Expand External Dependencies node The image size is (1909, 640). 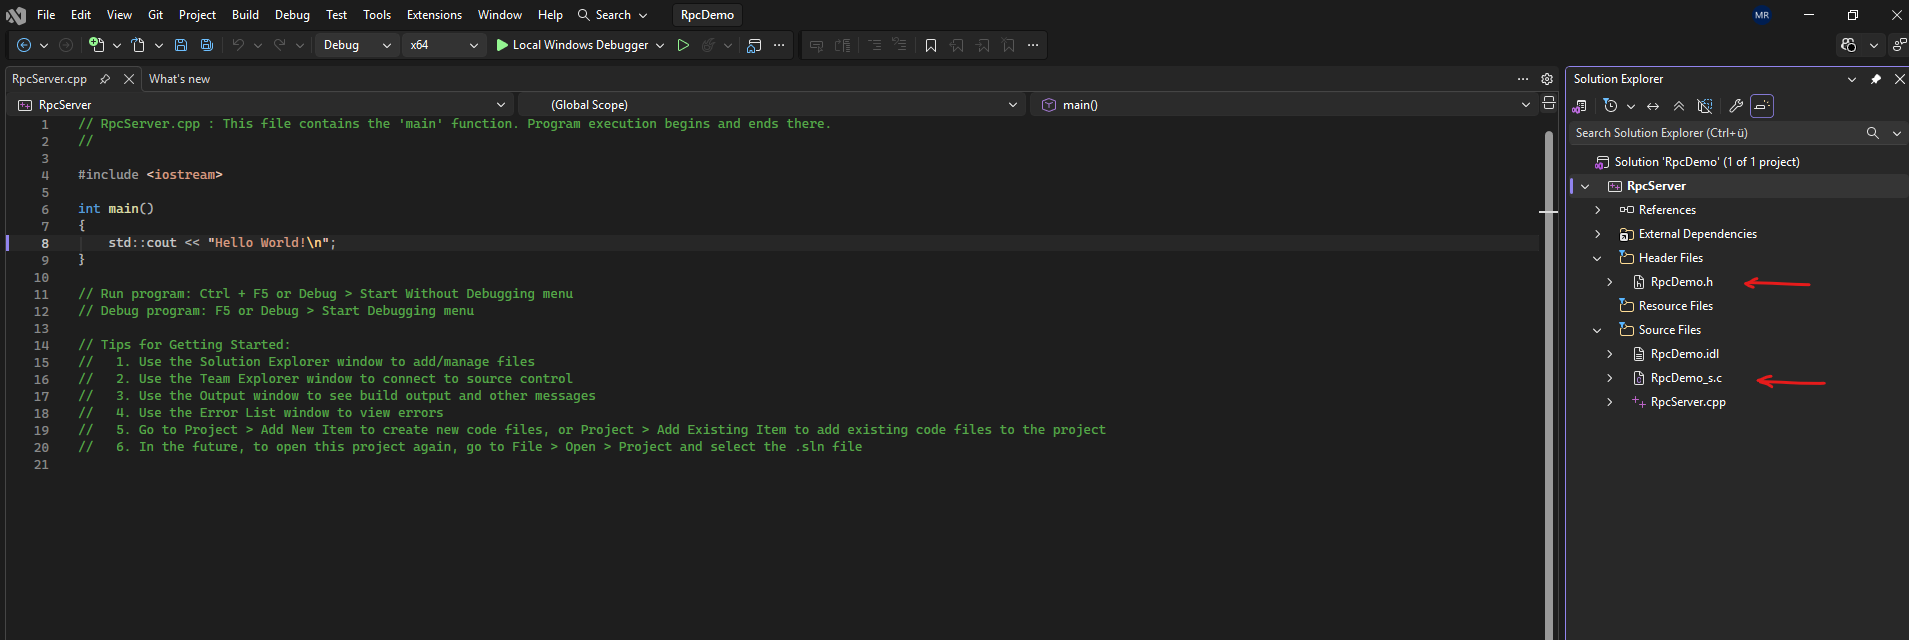click(x=1597, y=234)
